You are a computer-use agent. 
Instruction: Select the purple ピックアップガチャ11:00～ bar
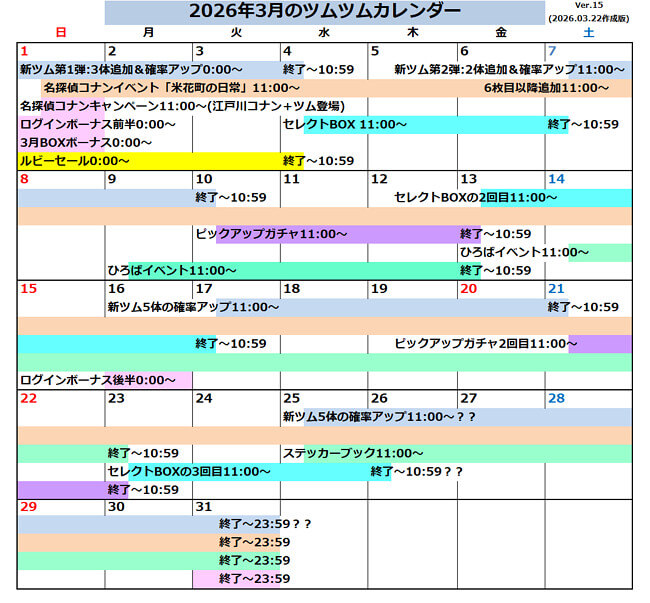[272, 234]
